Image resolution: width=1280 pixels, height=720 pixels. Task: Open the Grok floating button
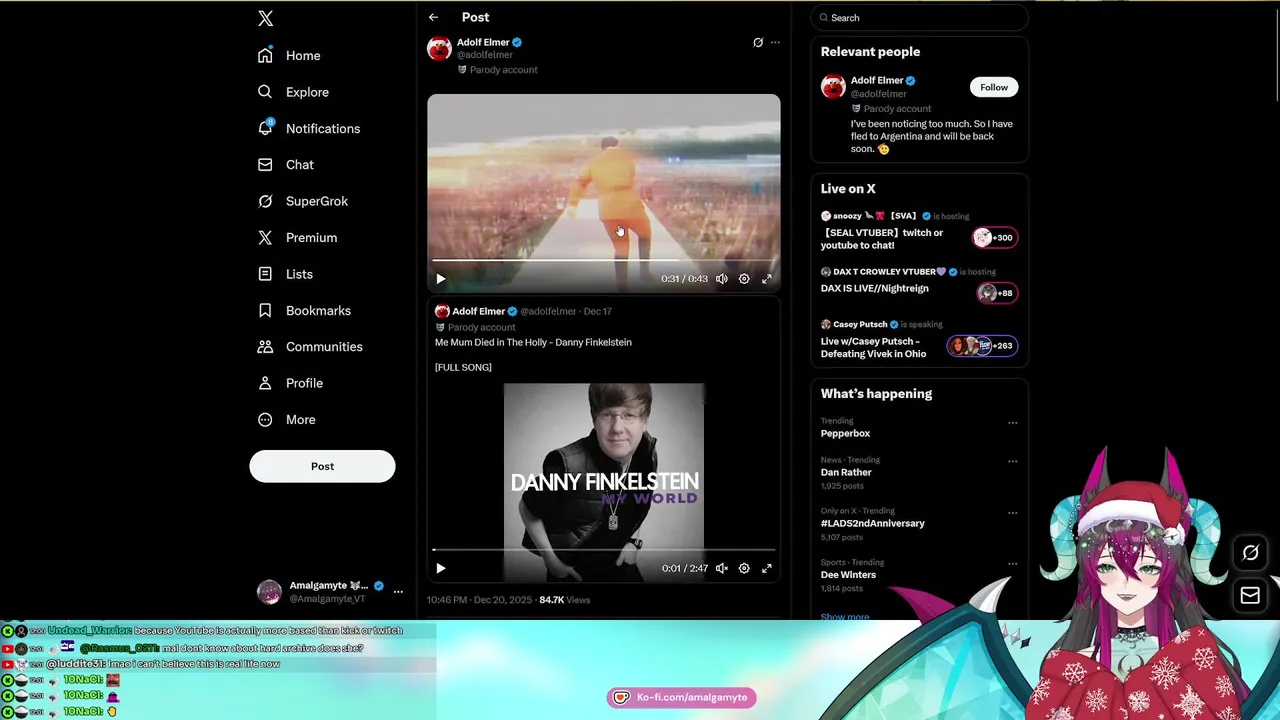1250,553
